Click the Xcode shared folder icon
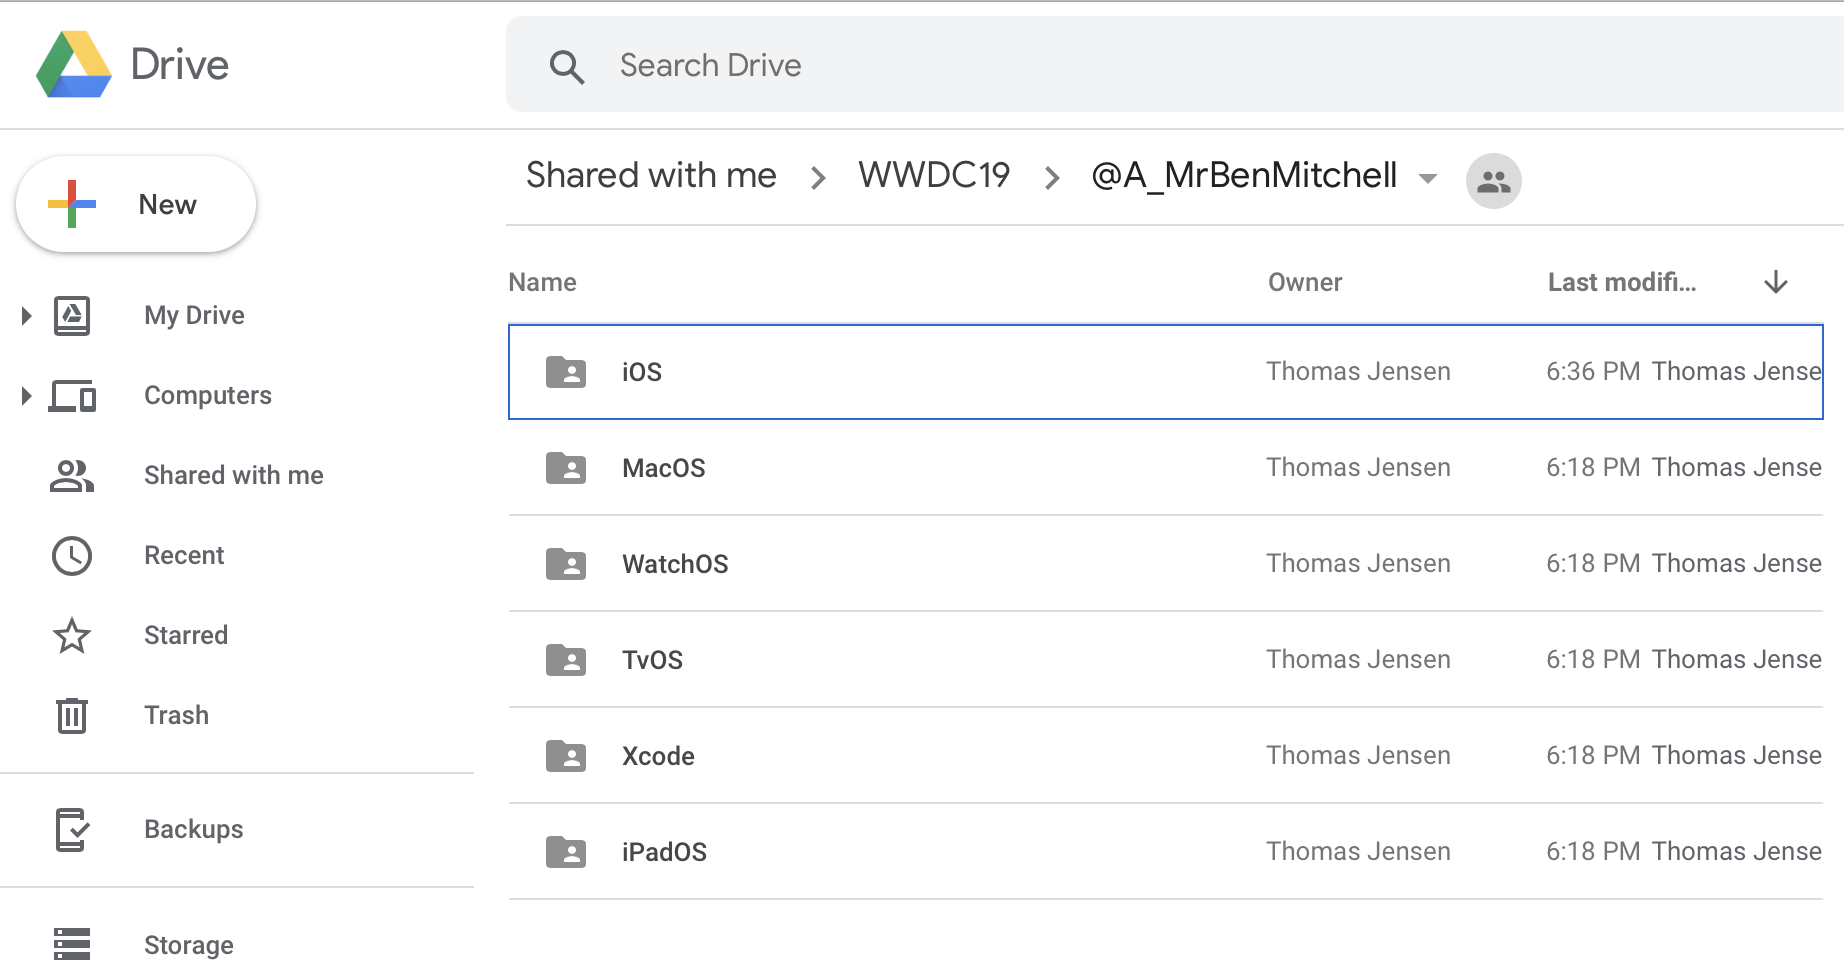 (x=566, y=756)
